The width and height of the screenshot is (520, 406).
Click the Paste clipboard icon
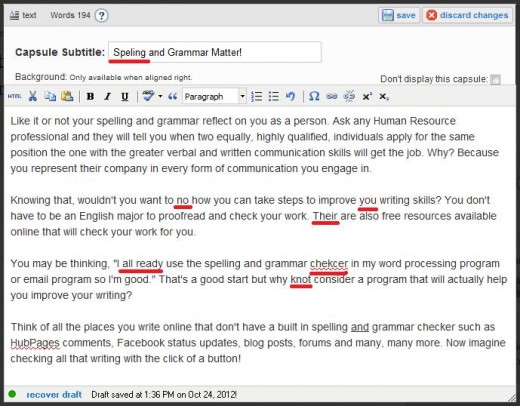[67, 96]
